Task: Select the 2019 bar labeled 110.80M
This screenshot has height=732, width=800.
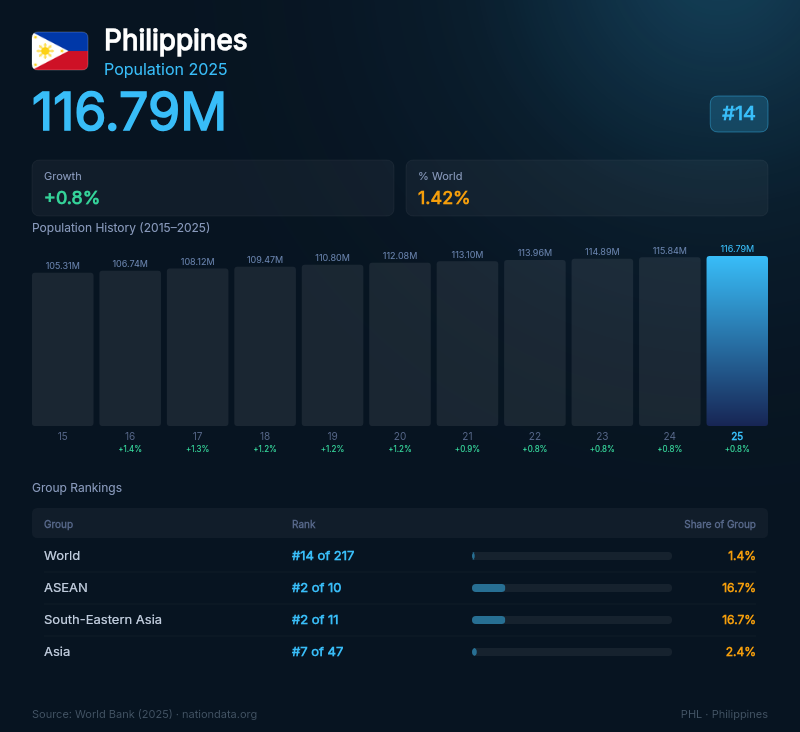Action: click(332, 345)
